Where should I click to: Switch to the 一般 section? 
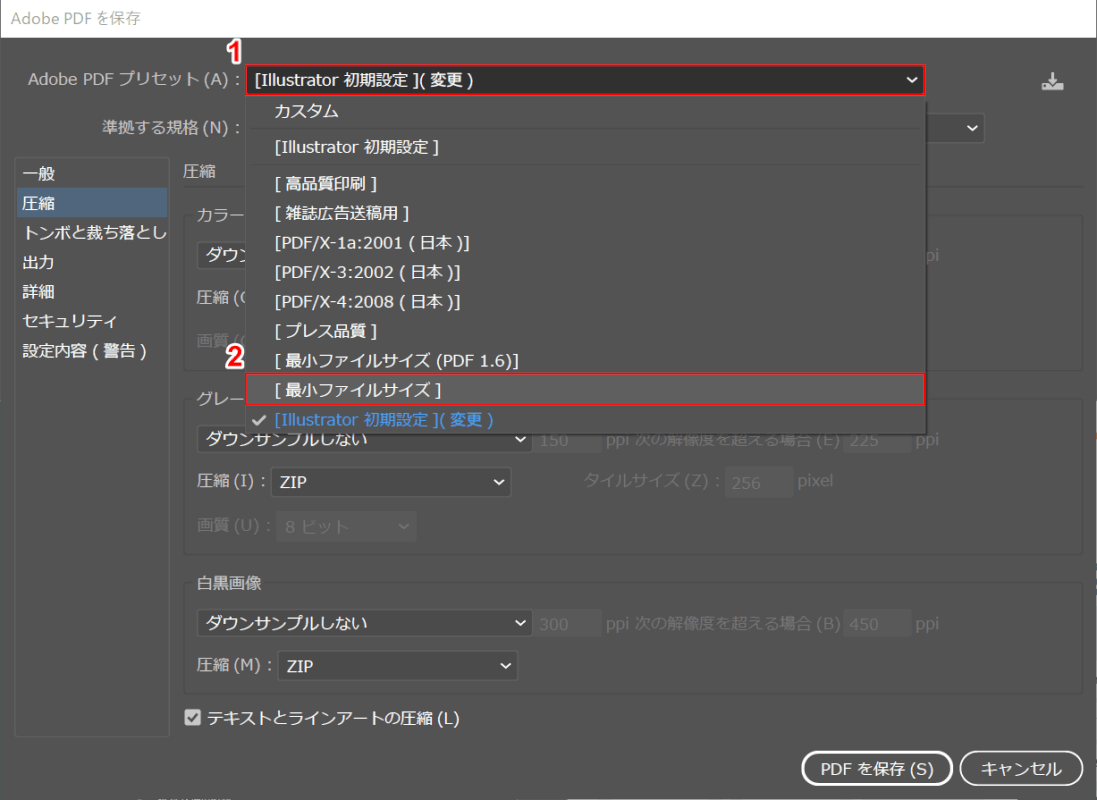[92, 174]
